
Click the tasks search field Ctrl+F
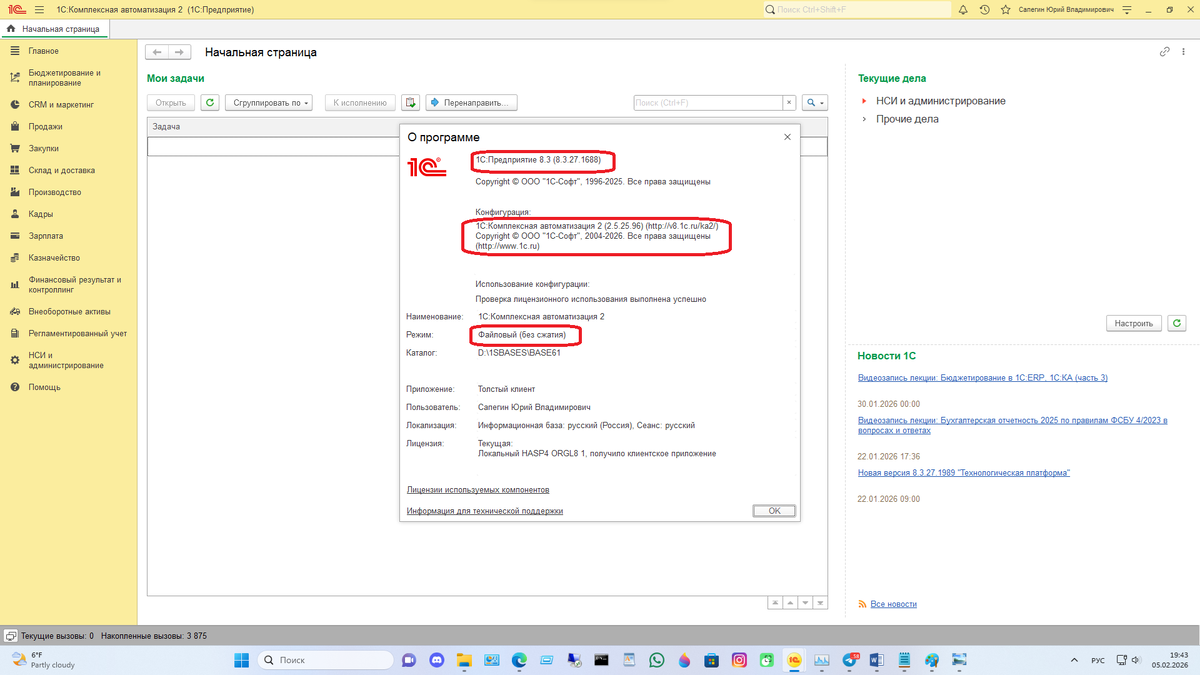tap(708, 102)
